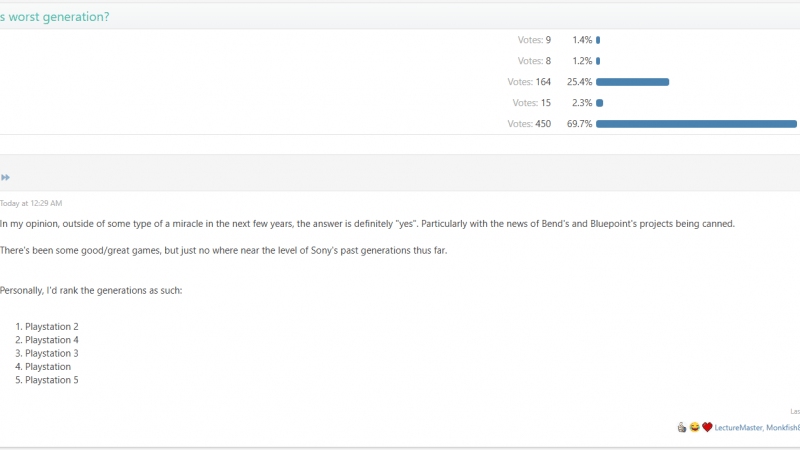This screenshot has height=450, width=800.
Task: Click the 'Playstation 2' list item
Action: point(52,327)
